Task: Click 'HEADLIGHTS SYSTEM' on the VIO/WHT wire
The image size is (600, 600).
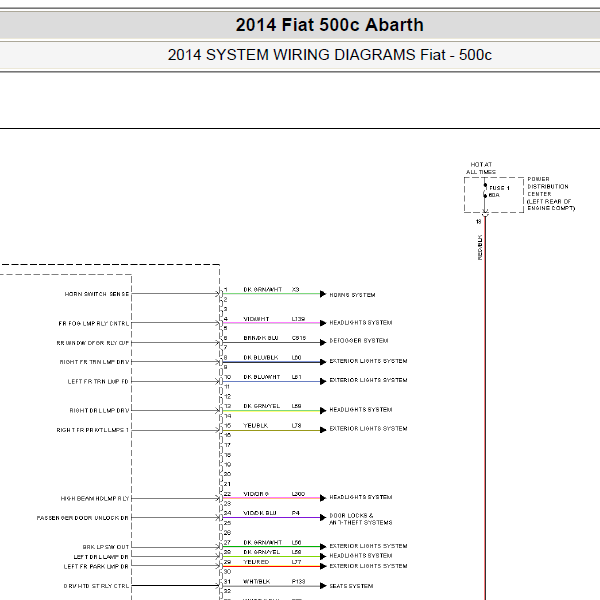Action: coord(361,323)
